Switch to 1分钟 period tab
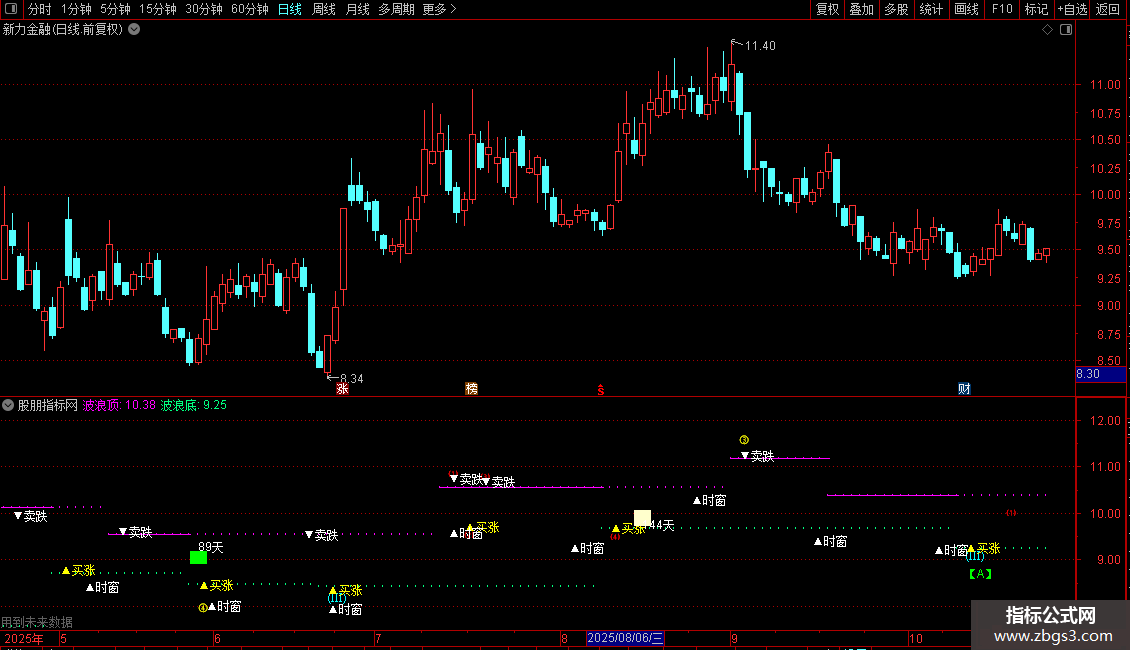 [76, 9]
